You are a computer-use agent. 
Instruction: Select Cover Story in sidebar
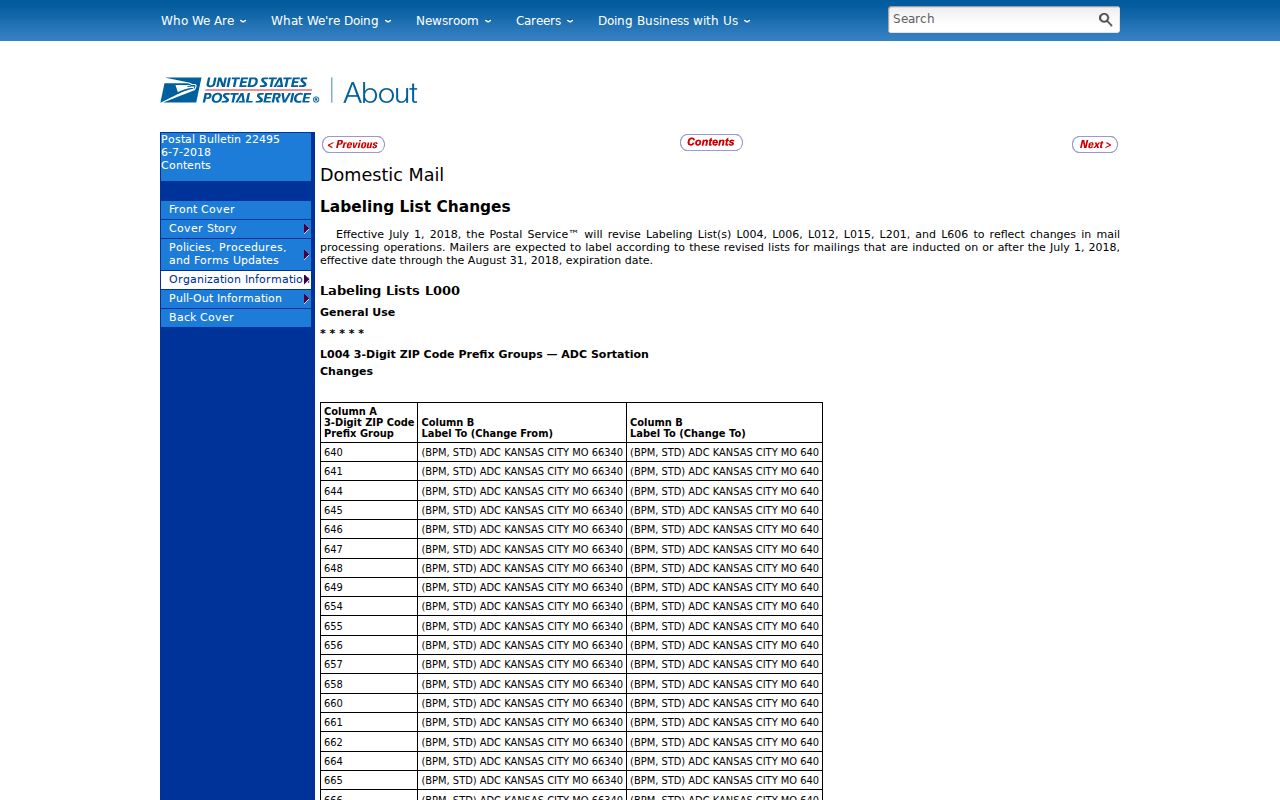236,229
